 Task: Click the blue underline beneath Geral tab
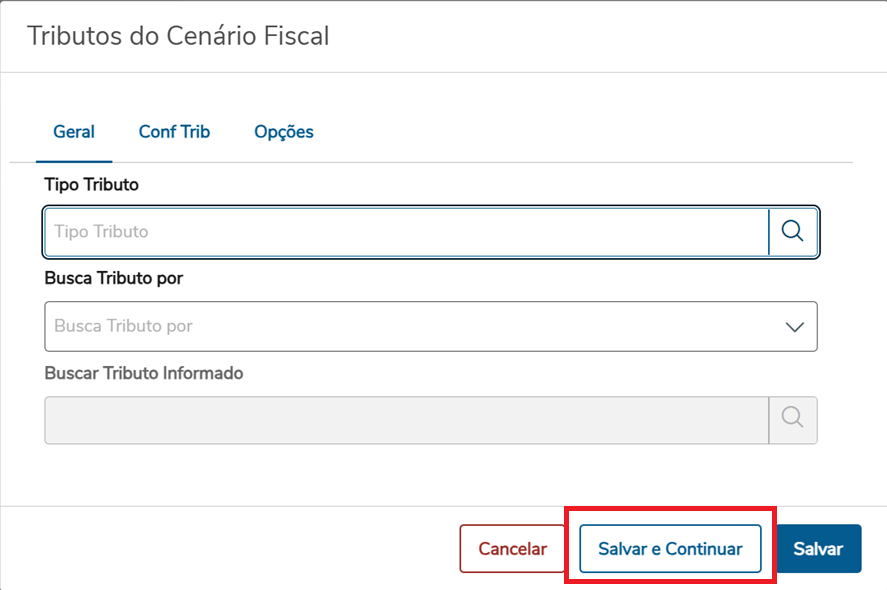(74, 161)
